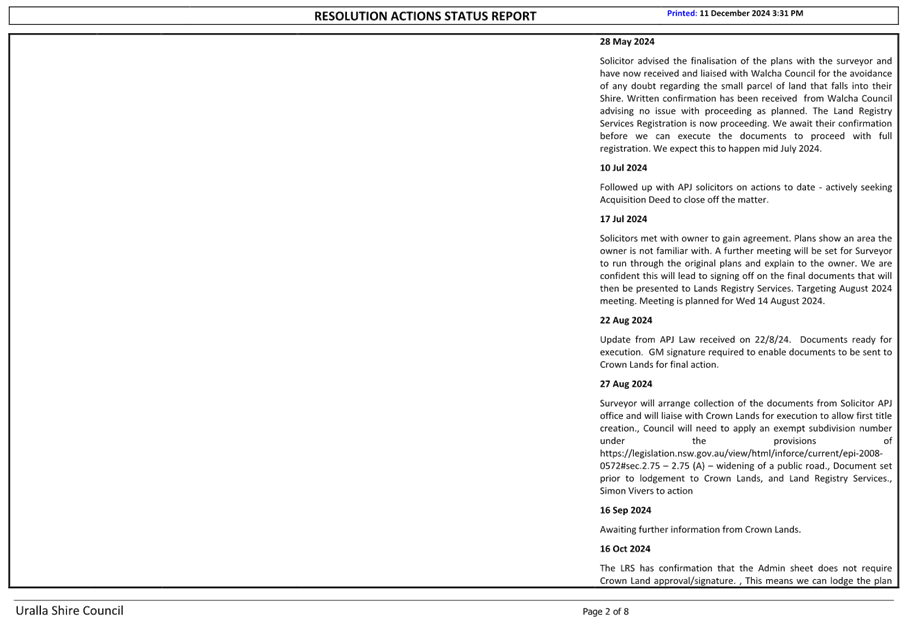Select the "10 Jul 2024" date heading
The height and width of the screenshot is (626, 907).
624,168
